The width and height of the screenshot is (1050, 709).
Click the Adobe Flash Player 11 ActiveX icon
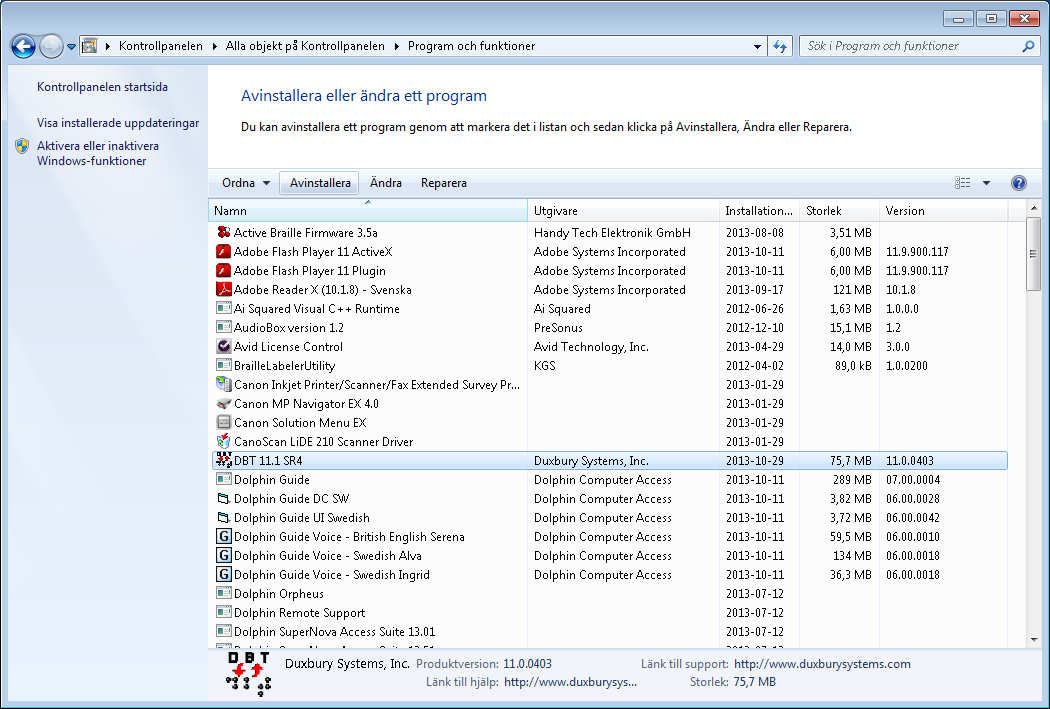pyautogui.click(x=224, y=252)
